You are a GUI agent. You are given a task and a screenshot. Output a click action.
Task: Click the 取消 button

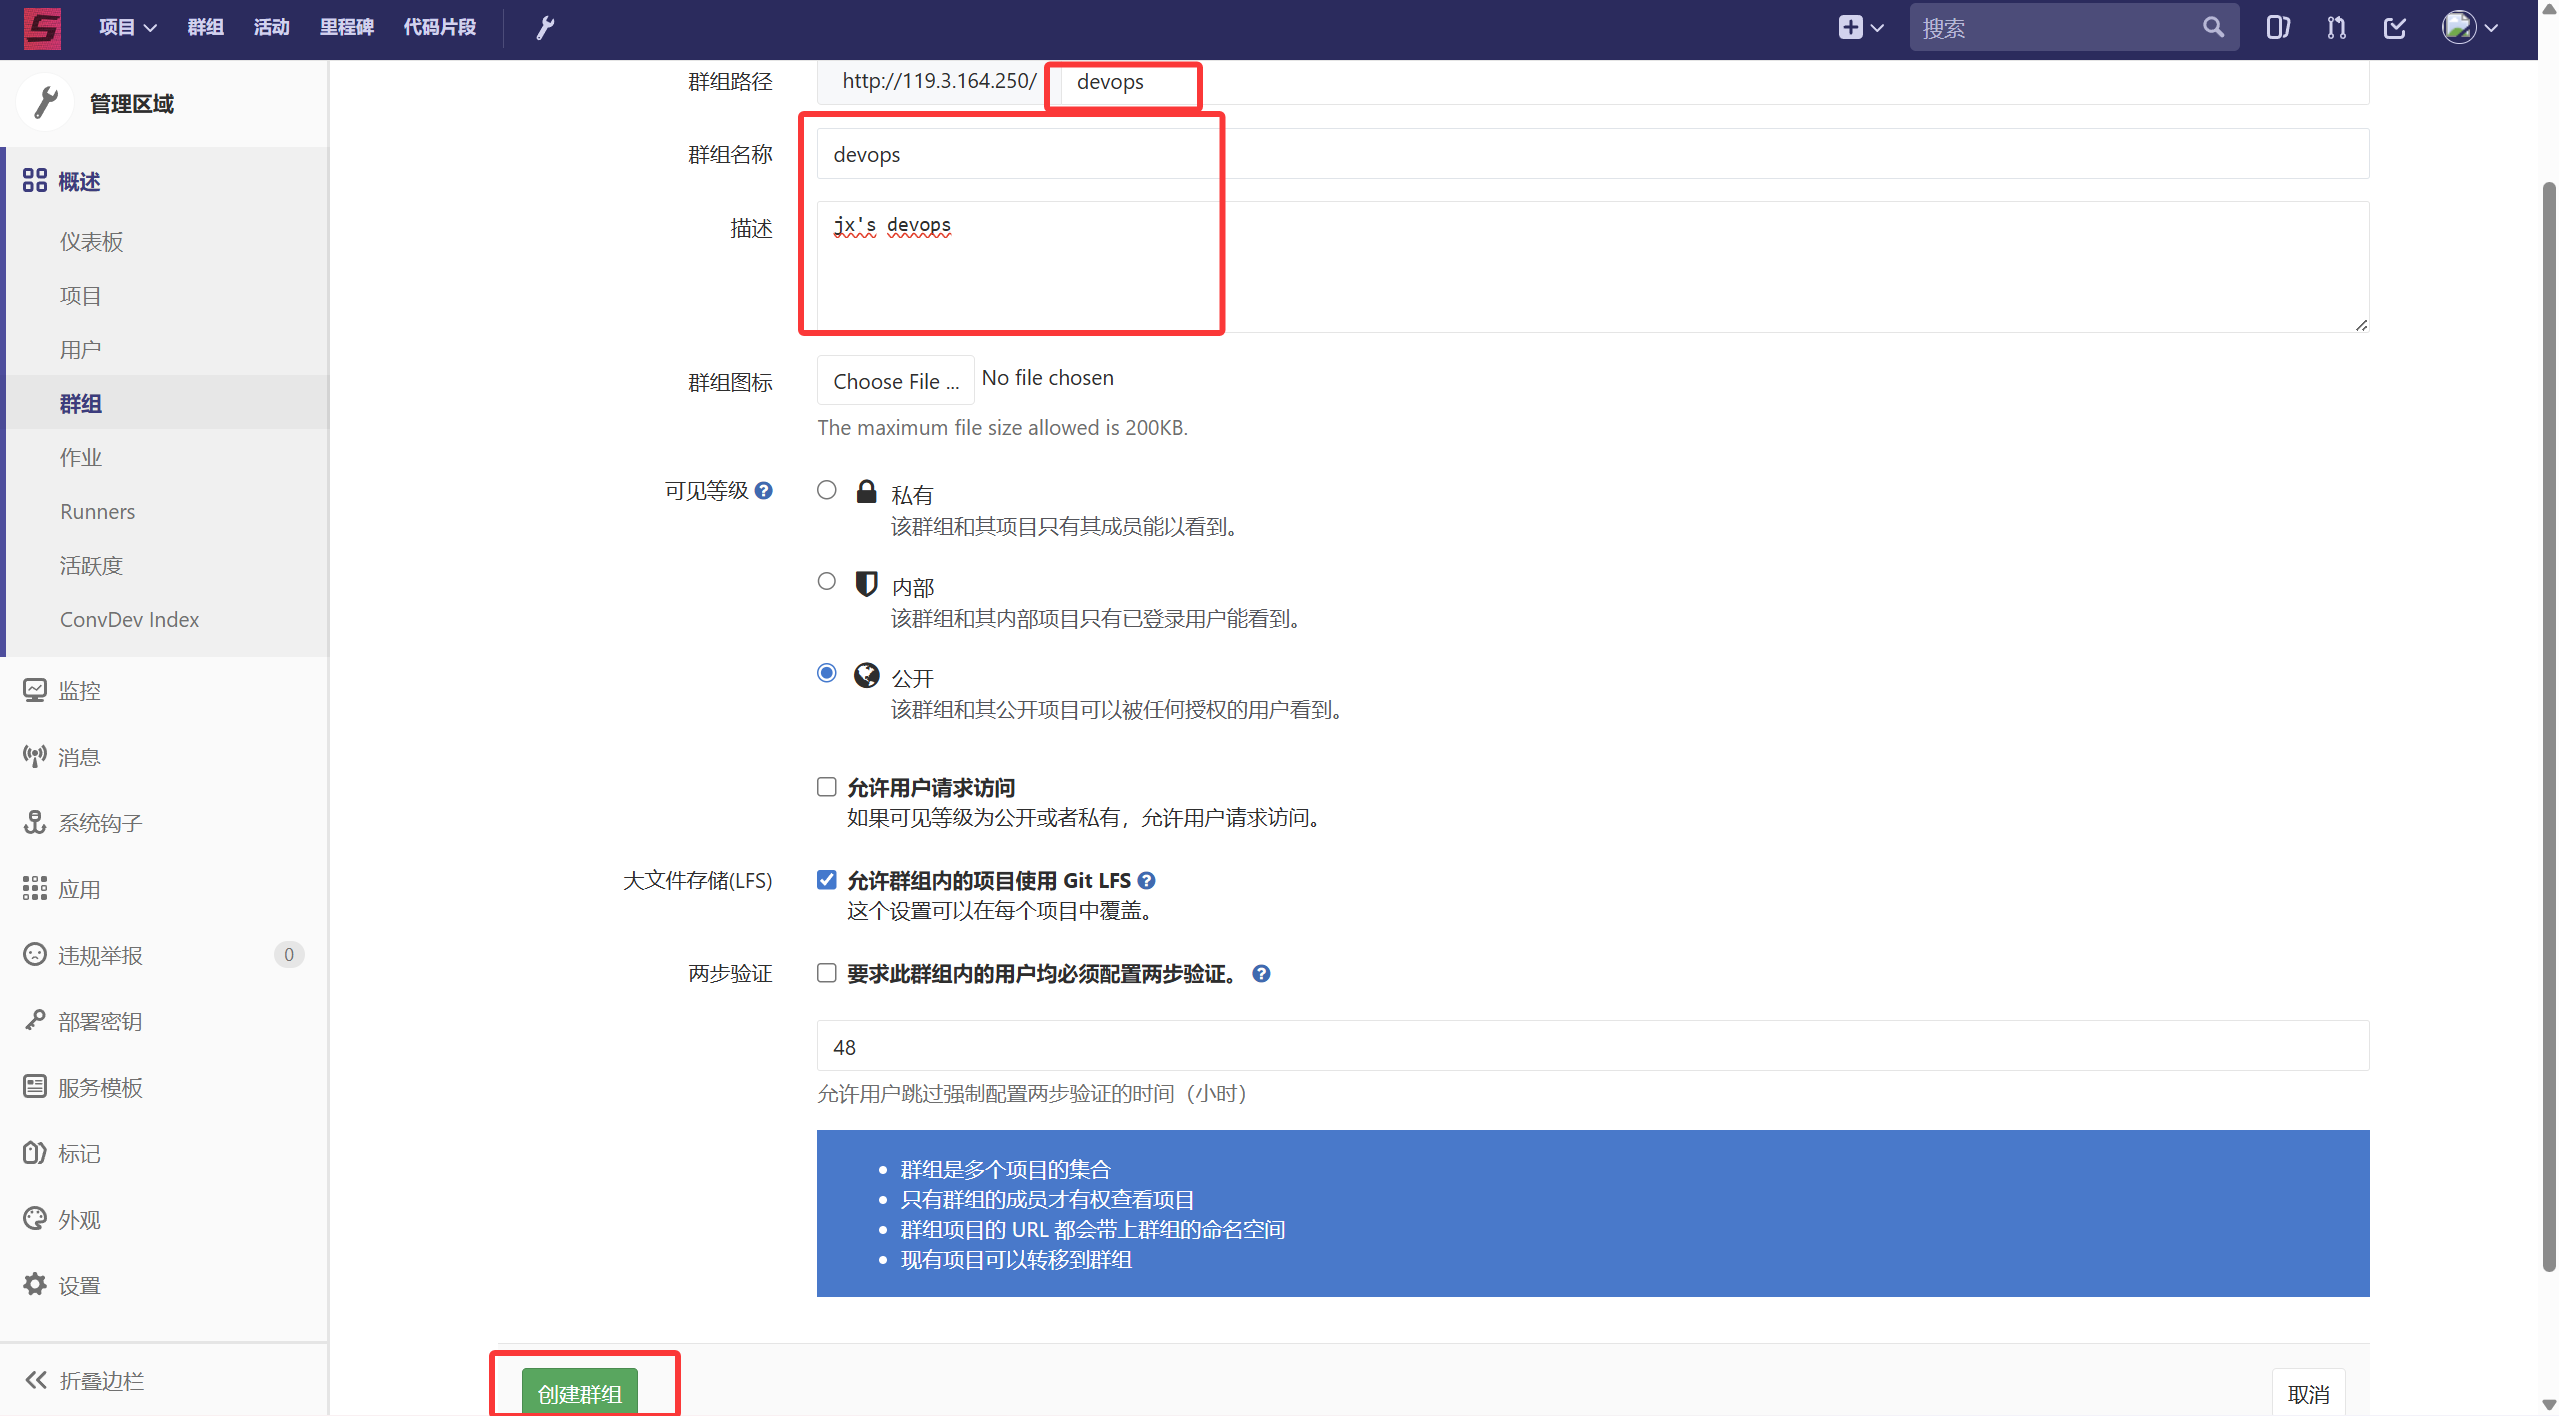click(x=2308, y=1393)
